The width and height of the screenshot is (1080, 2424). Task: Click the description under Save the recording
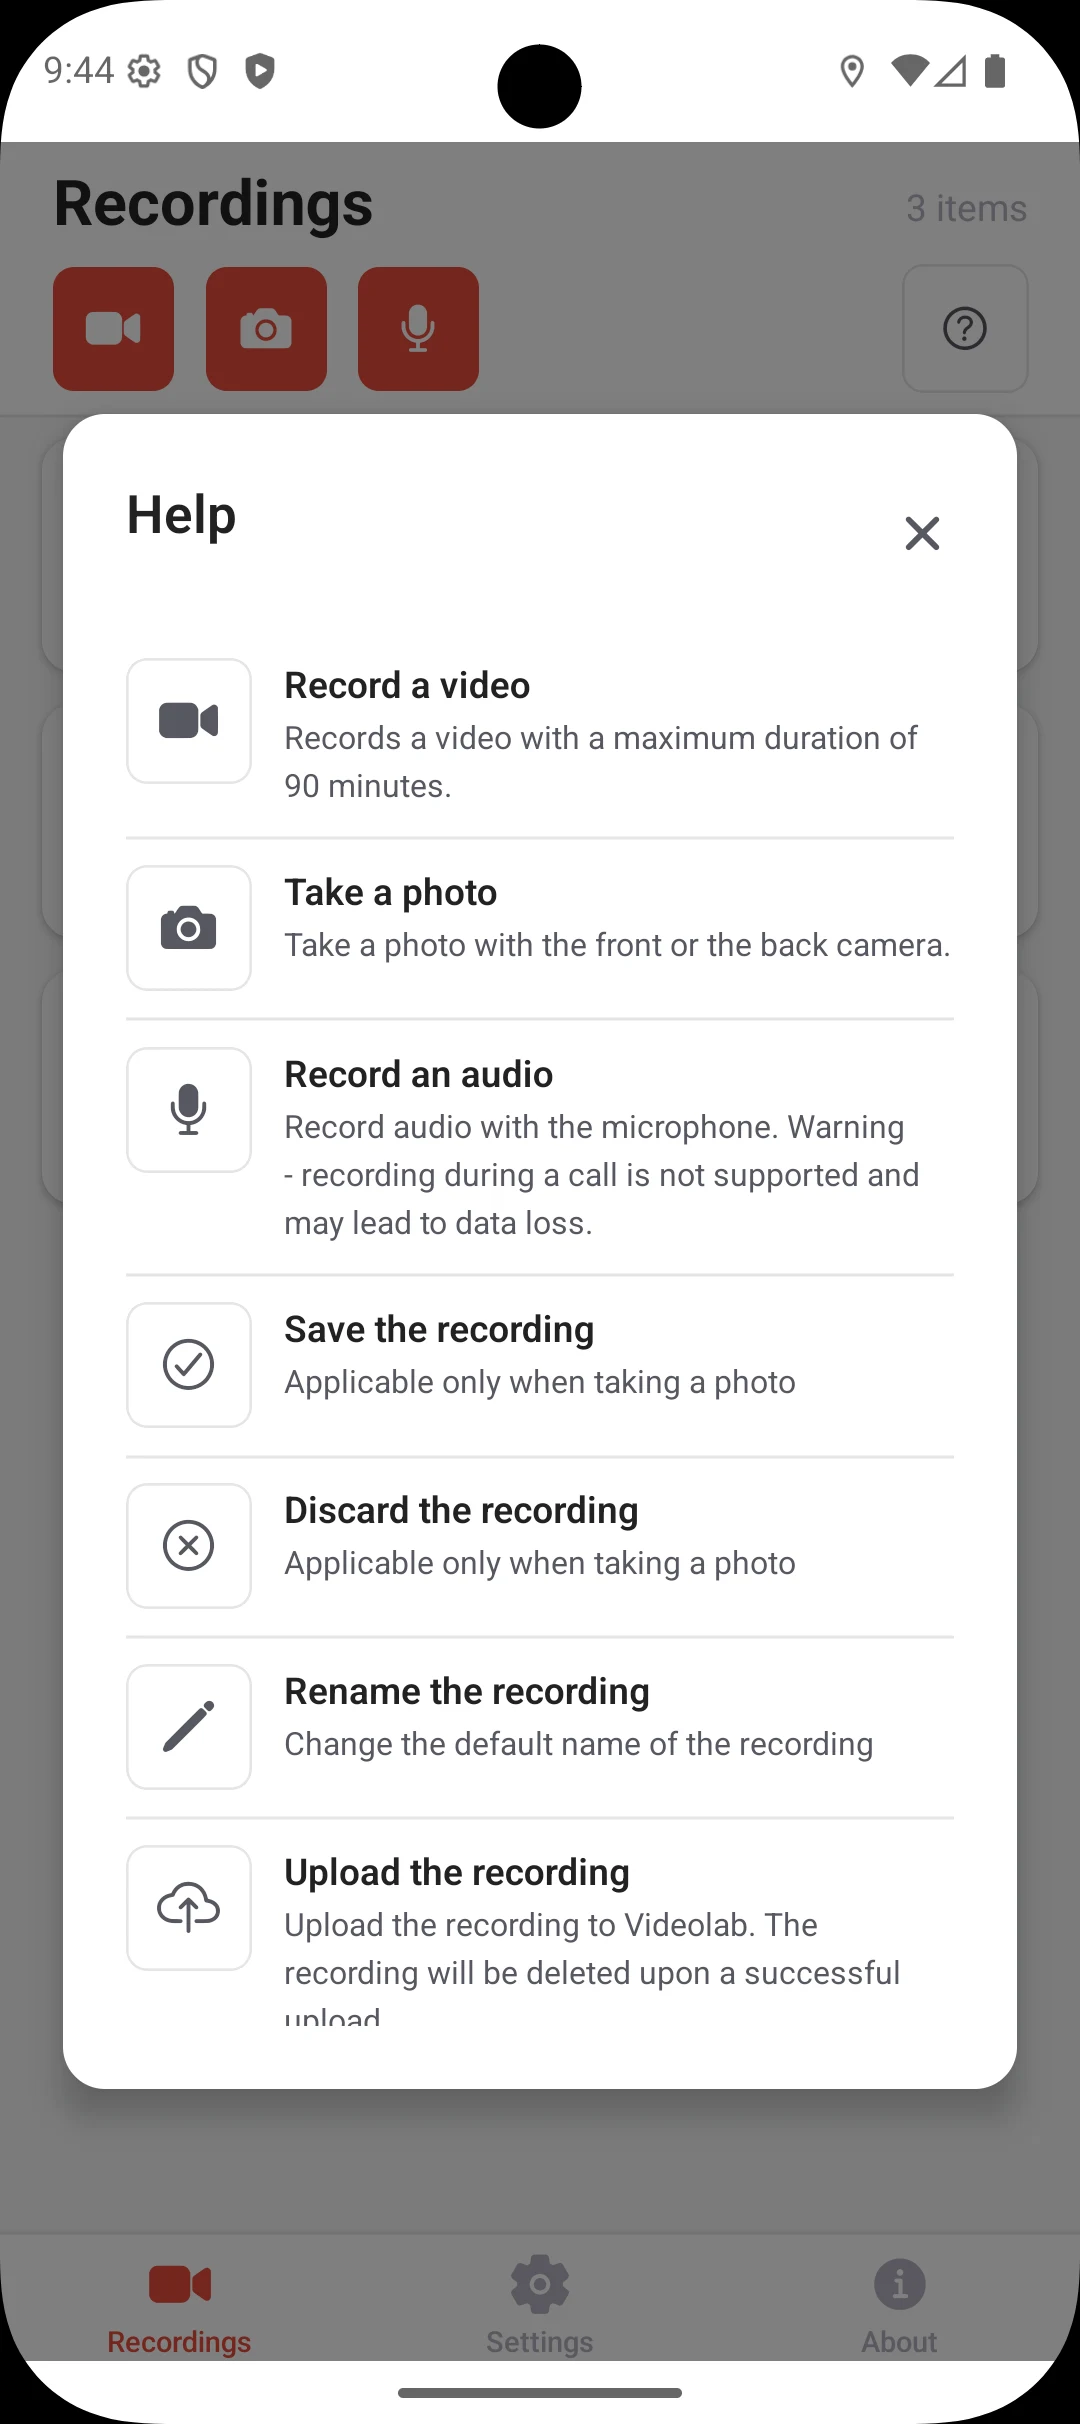[540, 1383]
